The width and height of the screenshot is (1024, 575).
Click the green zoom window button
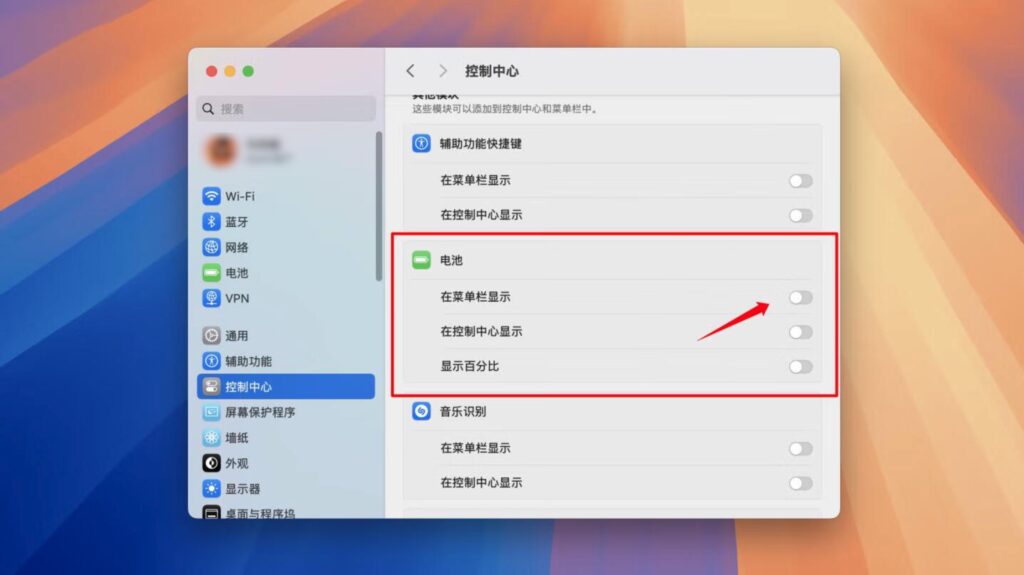tap(248, 71)
